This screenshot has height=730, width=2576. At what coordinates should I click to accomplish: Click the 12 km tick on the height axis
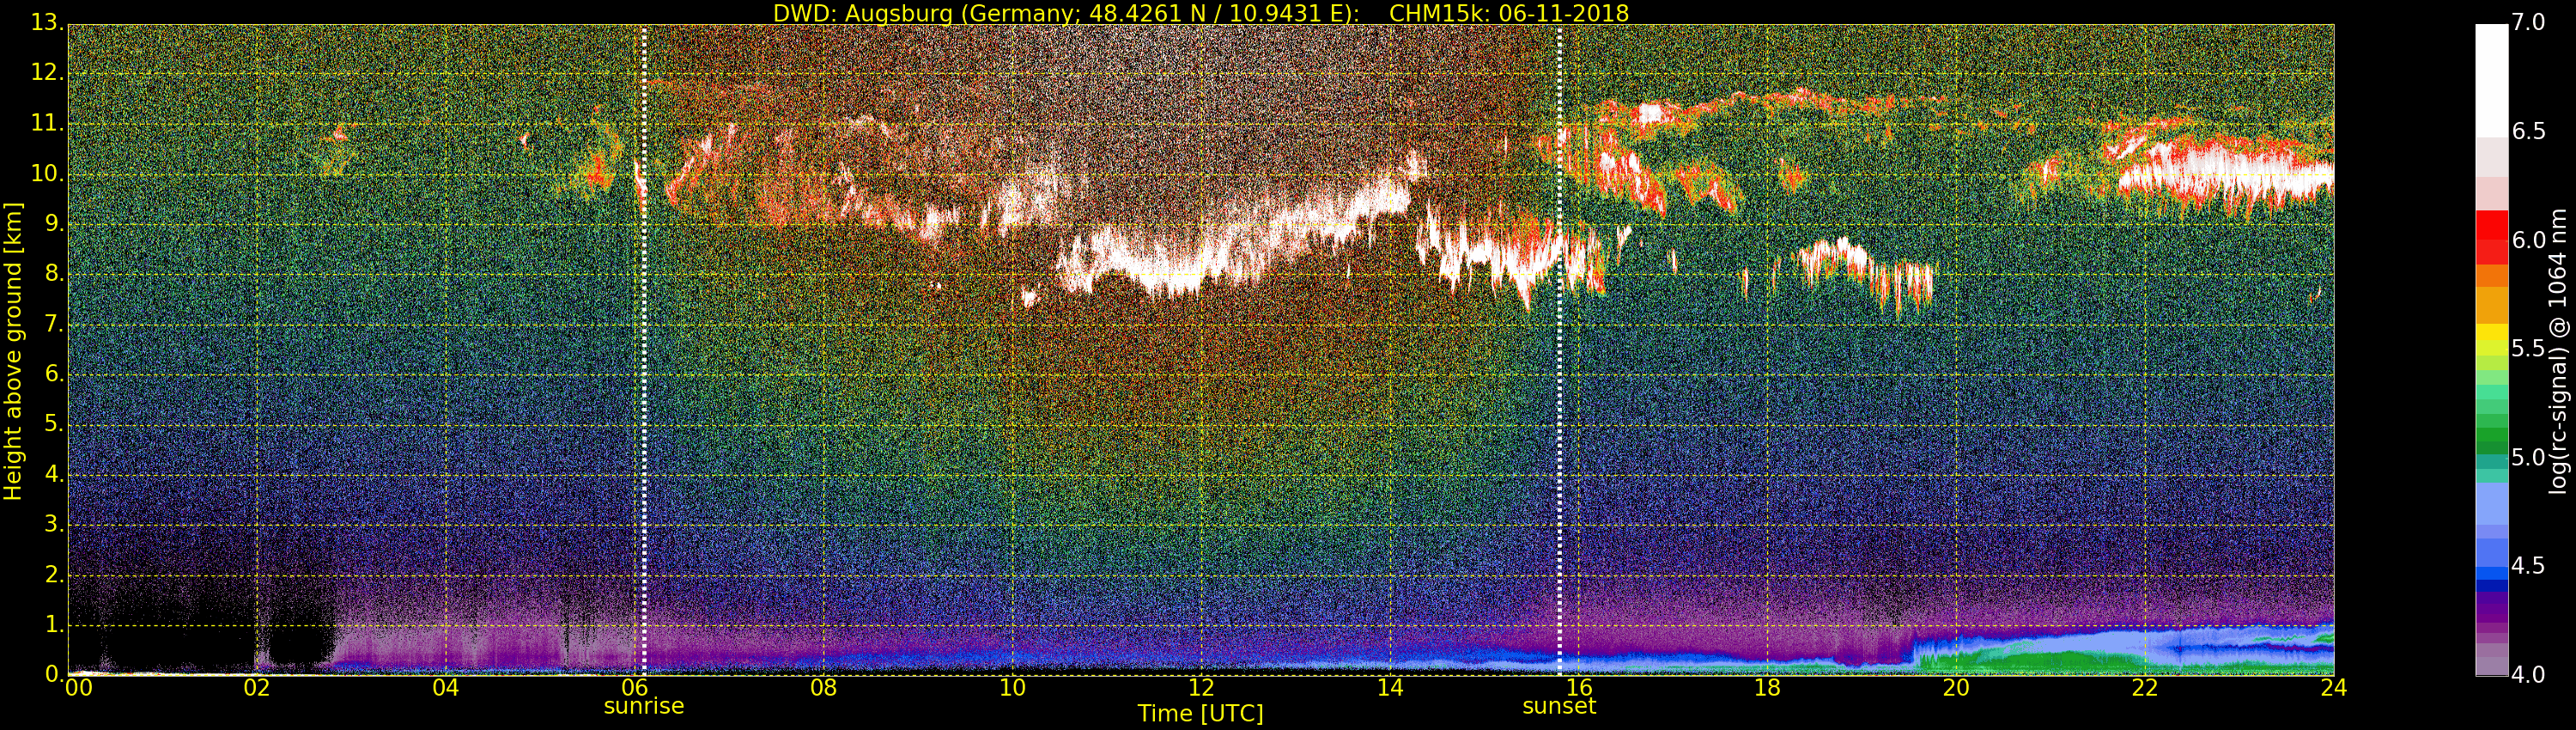click(46, 73)
